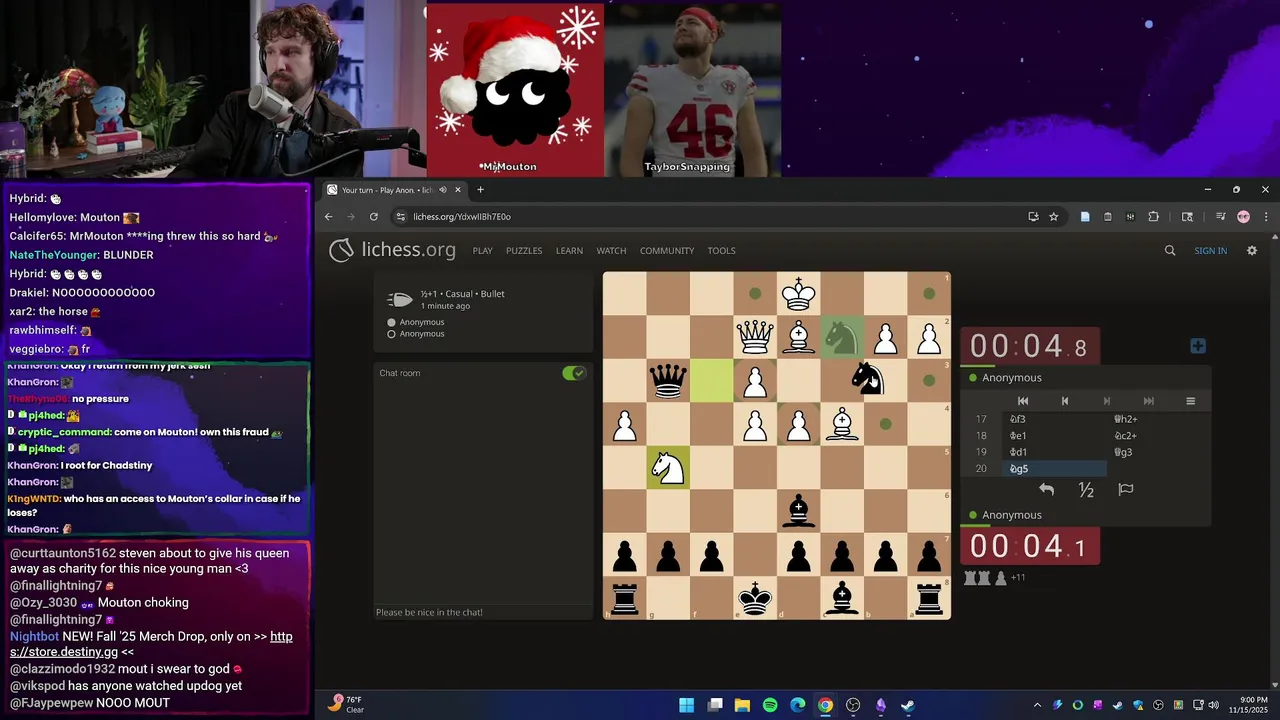
Task: Click the chat input field
Action: pyautogui.click(x=483, y=612)
